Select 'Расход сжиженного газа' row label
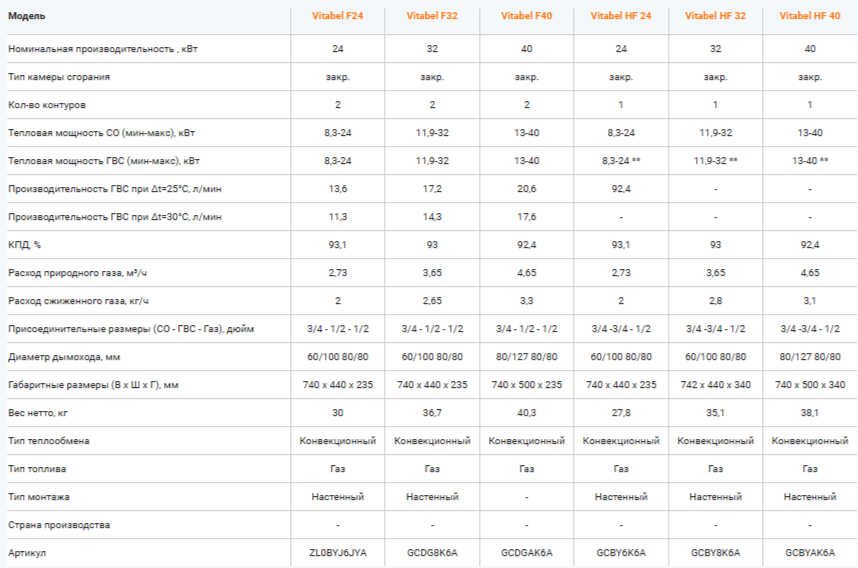Screen dimensions: 858x568 pyautogui.click(x=78, y=301)
